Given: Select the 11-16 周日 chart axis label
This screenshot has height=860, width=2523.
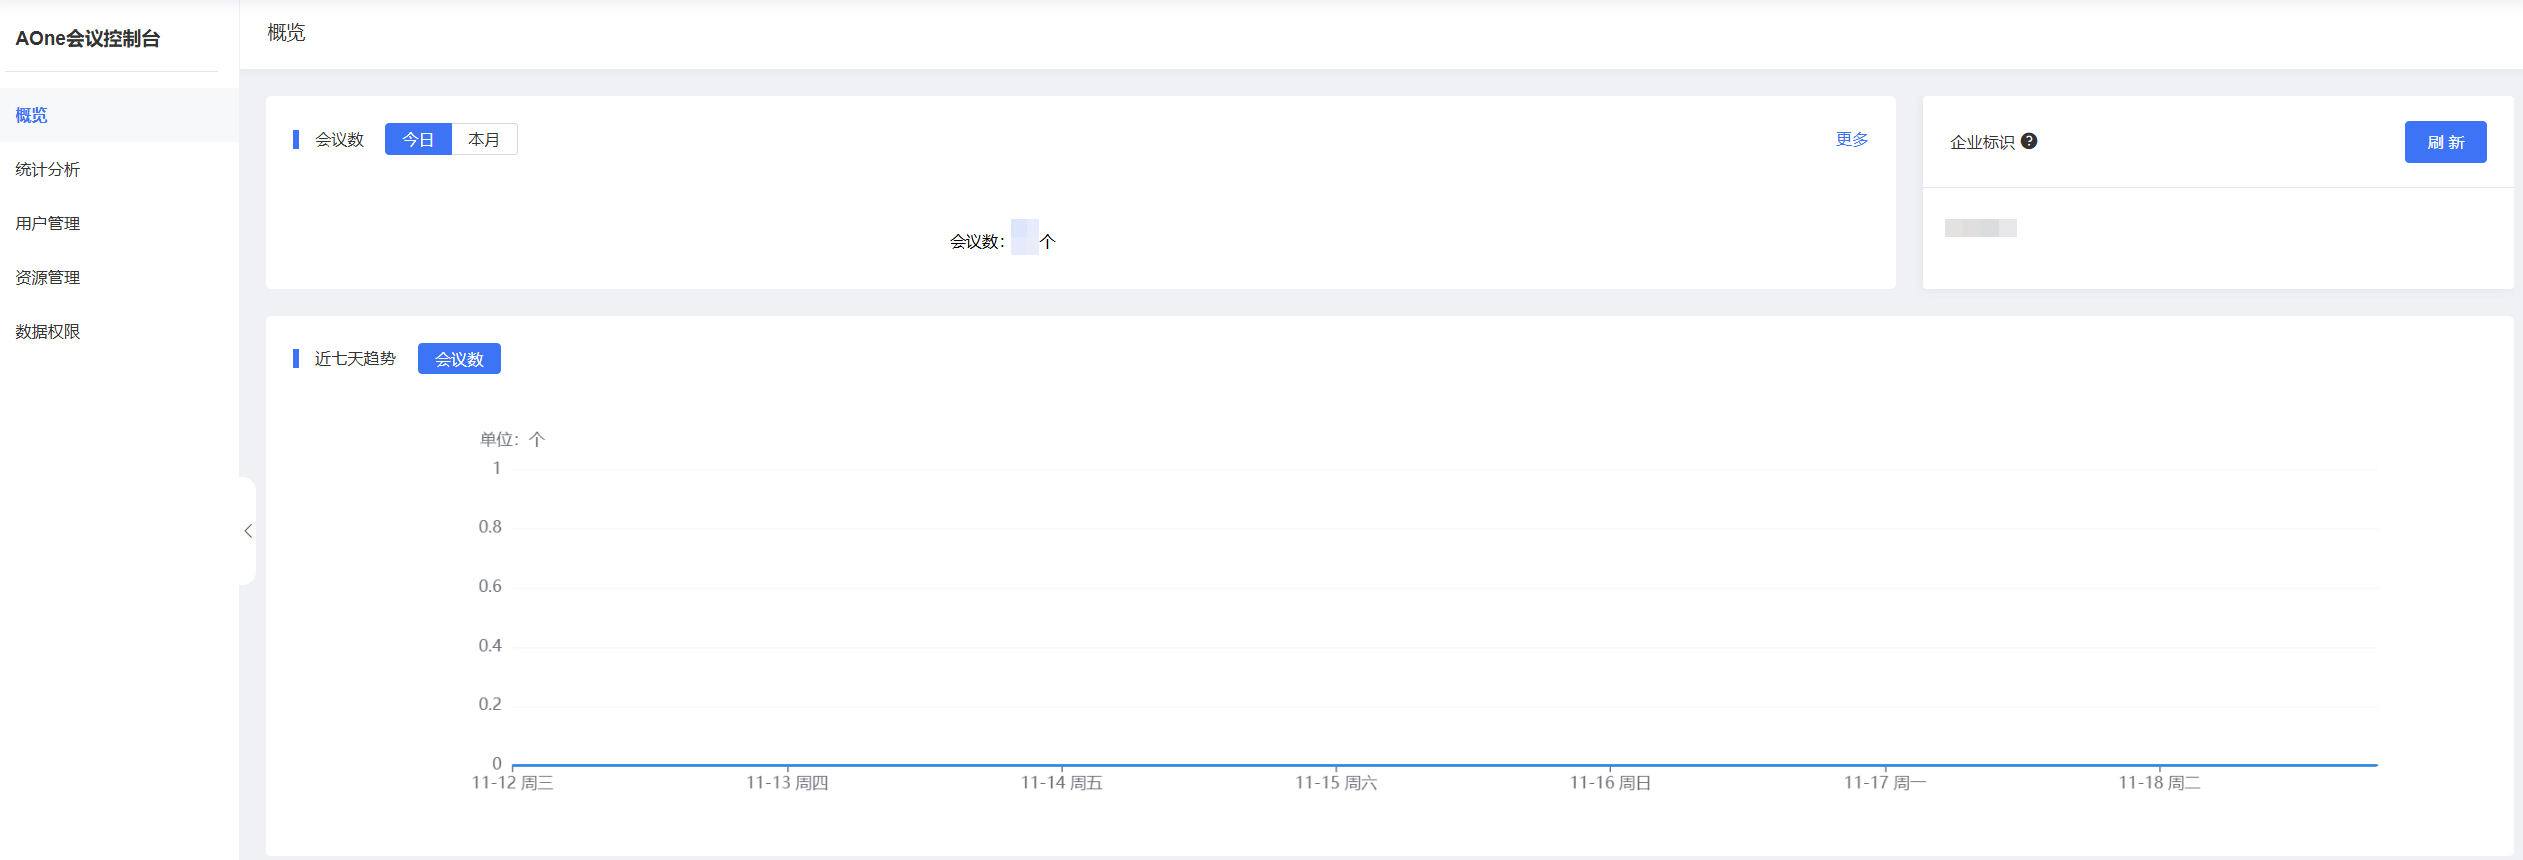Looking at the screenshot, I should [x=1610, y=783].
